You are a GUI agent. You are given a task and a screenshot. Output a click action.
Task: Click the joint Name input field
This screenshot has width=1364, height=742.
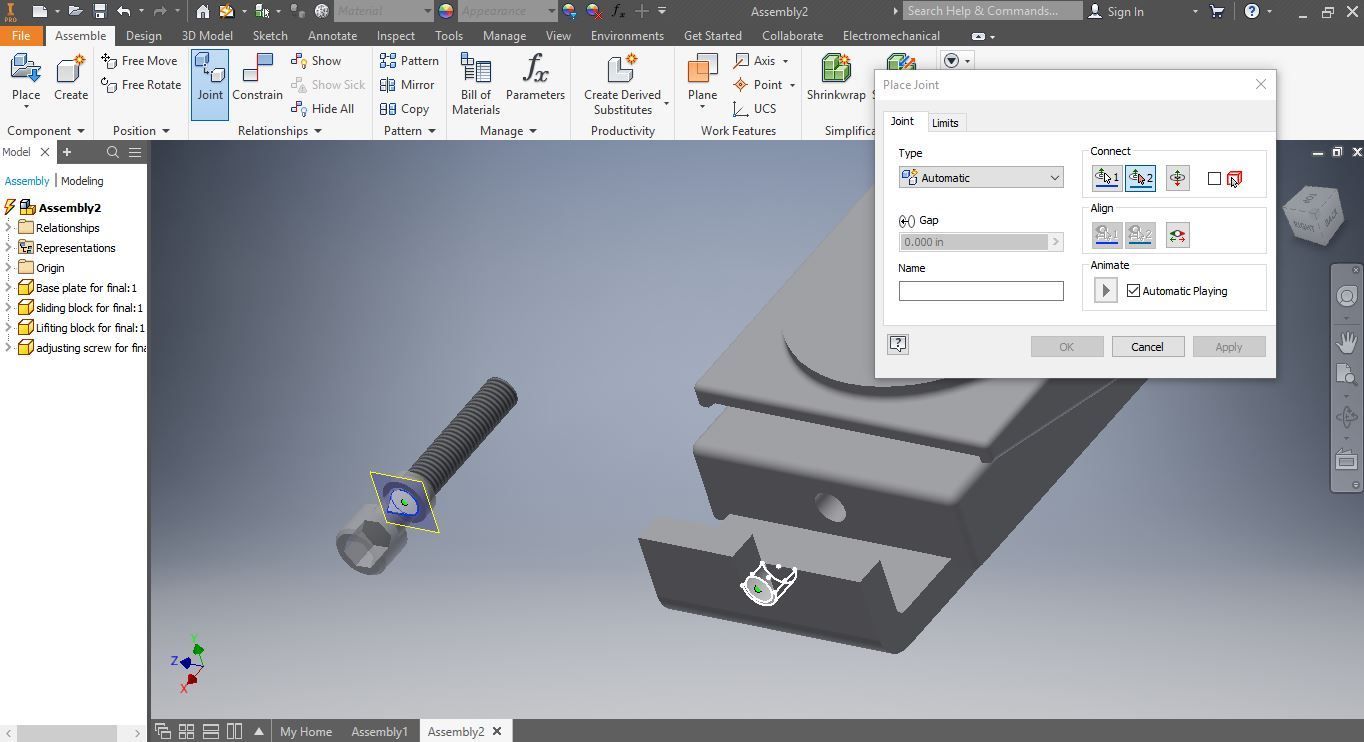coord(980,291)
